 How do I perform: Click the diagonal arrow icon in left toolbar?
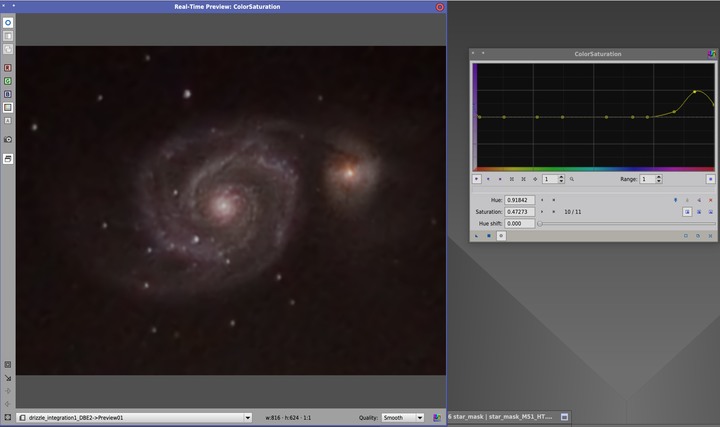tap(8, 378)
